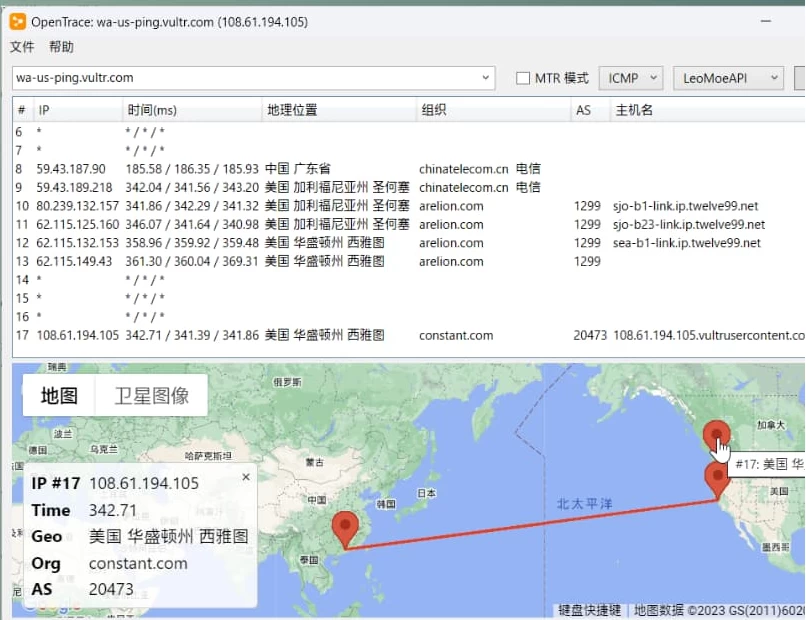Screen dimensions: 806x620
Task: Switch map to 地图 view
Action: point(59,396)
